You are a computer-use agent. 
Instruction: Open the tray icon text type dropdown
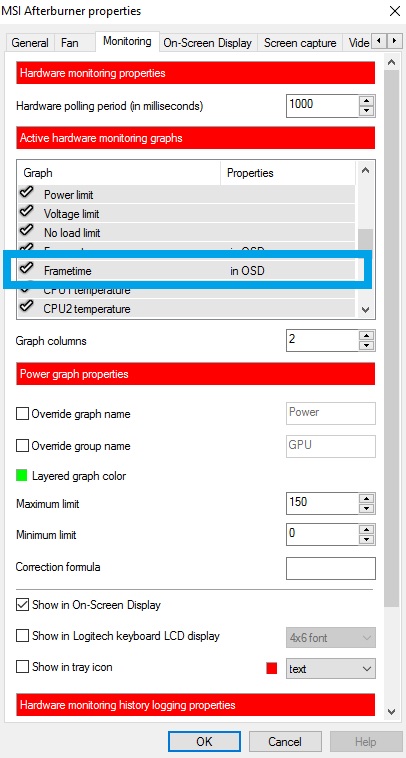(331, 669)
